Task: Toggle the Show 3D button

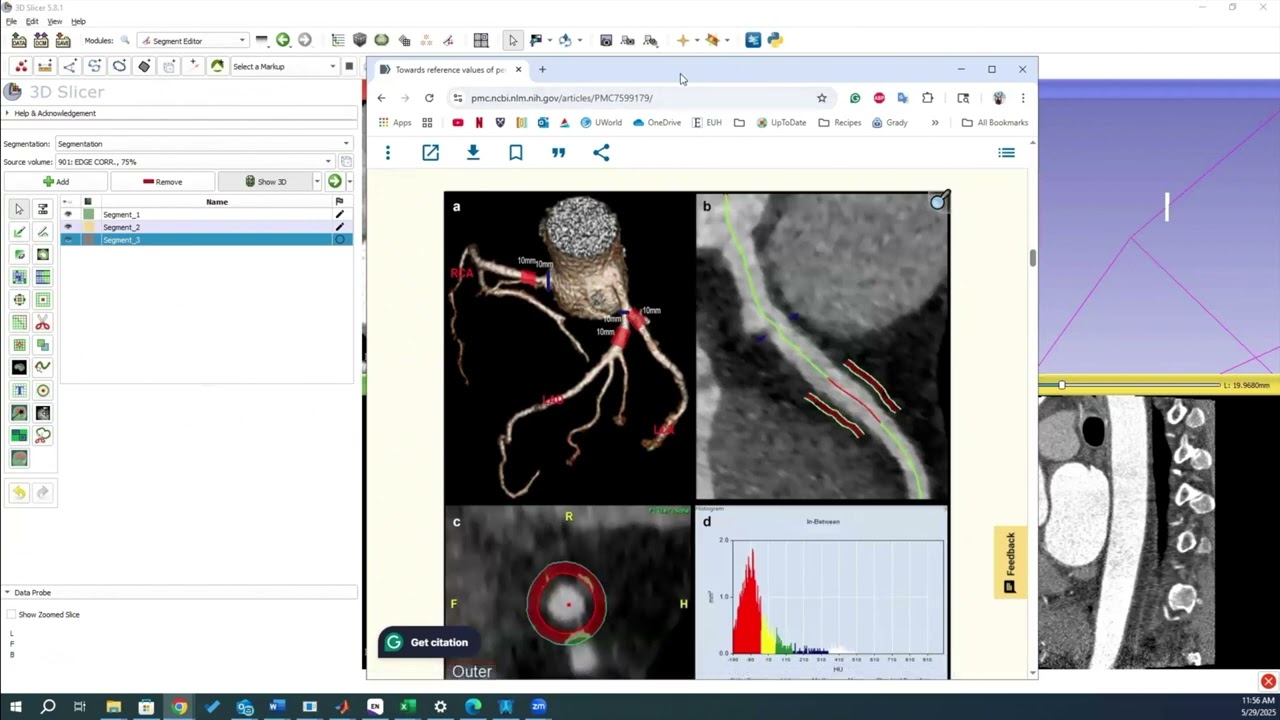Action: tap(266, 181)
